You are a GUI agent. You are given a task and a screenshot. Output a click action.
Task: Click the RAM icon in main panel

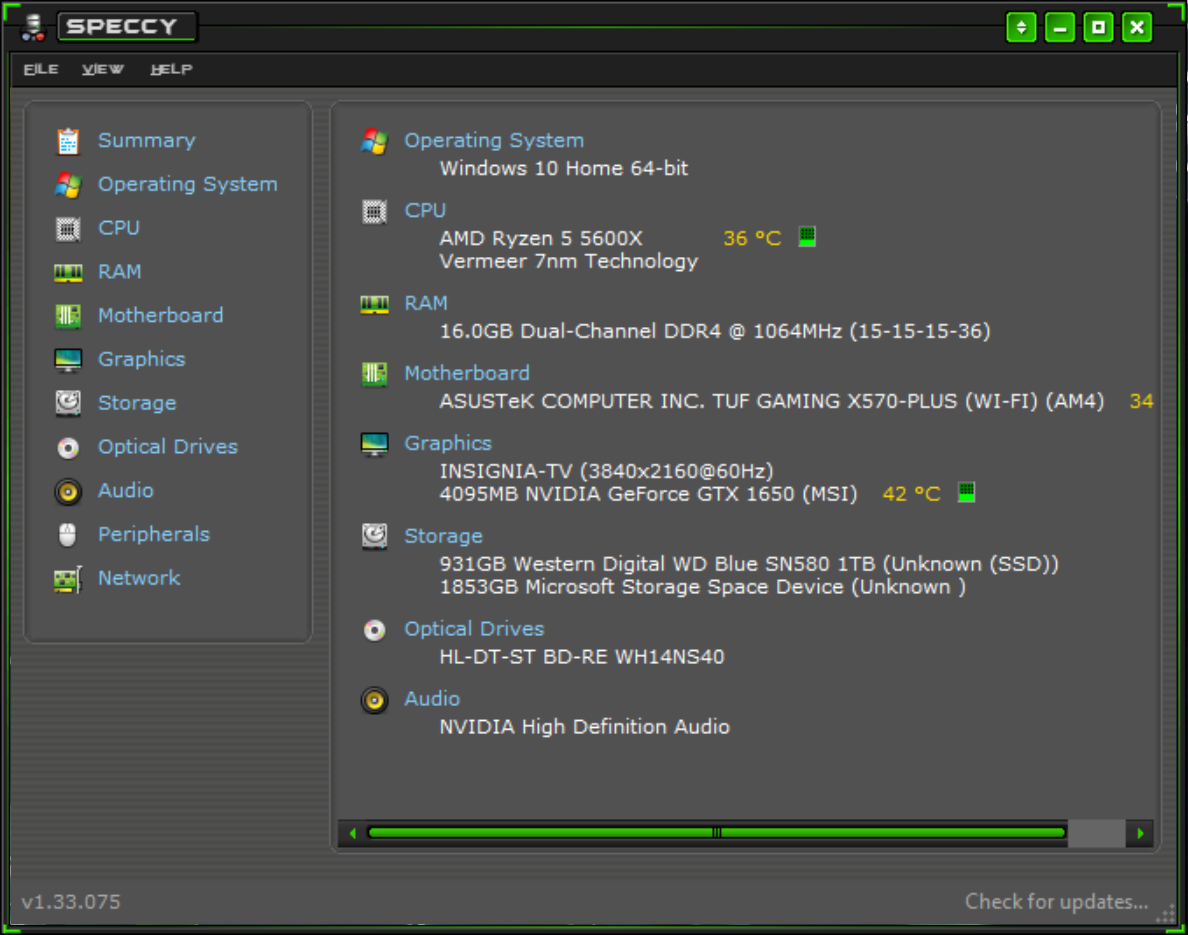374,305
